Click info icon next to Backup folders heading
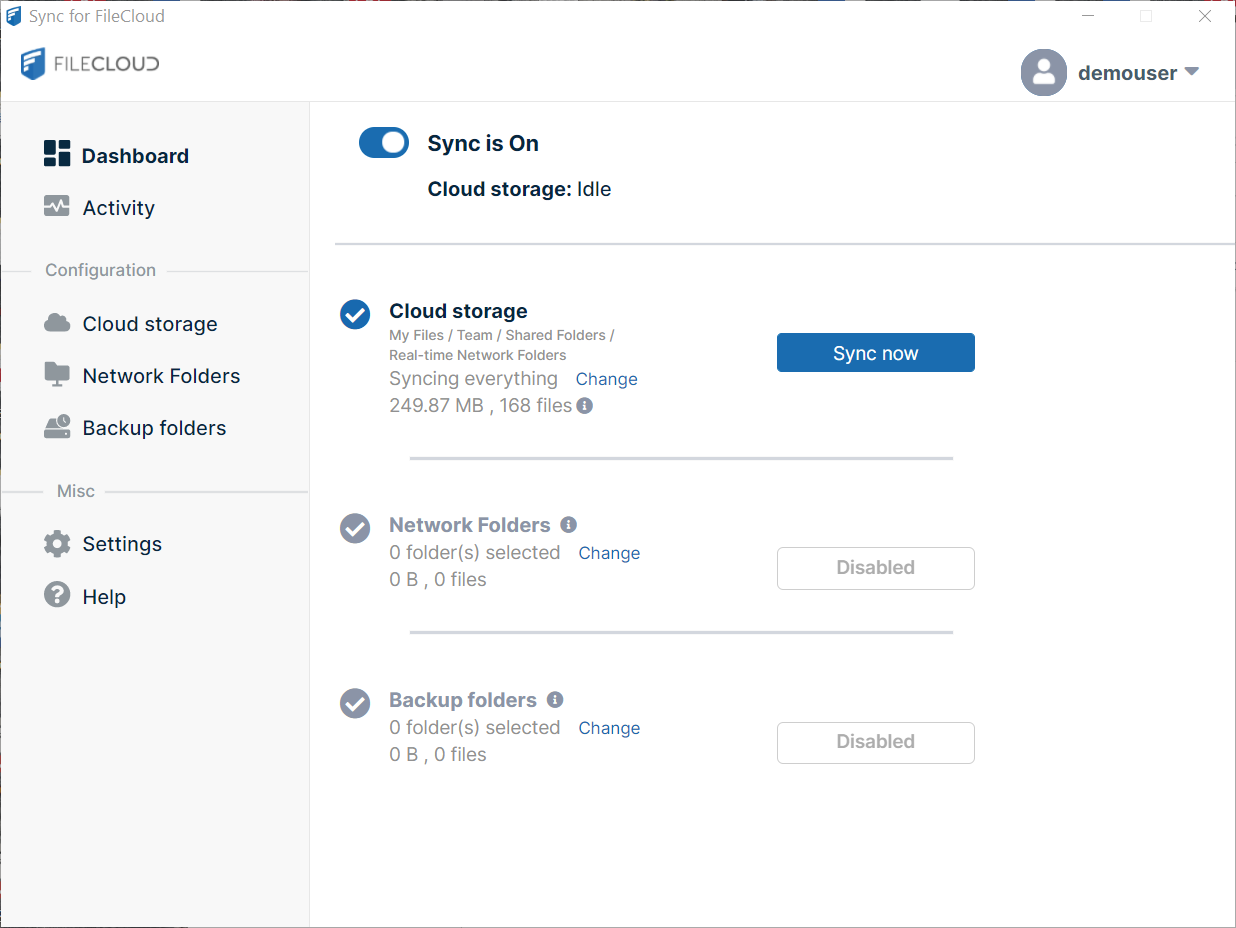 pyautogui.click(x=555, y=700)
